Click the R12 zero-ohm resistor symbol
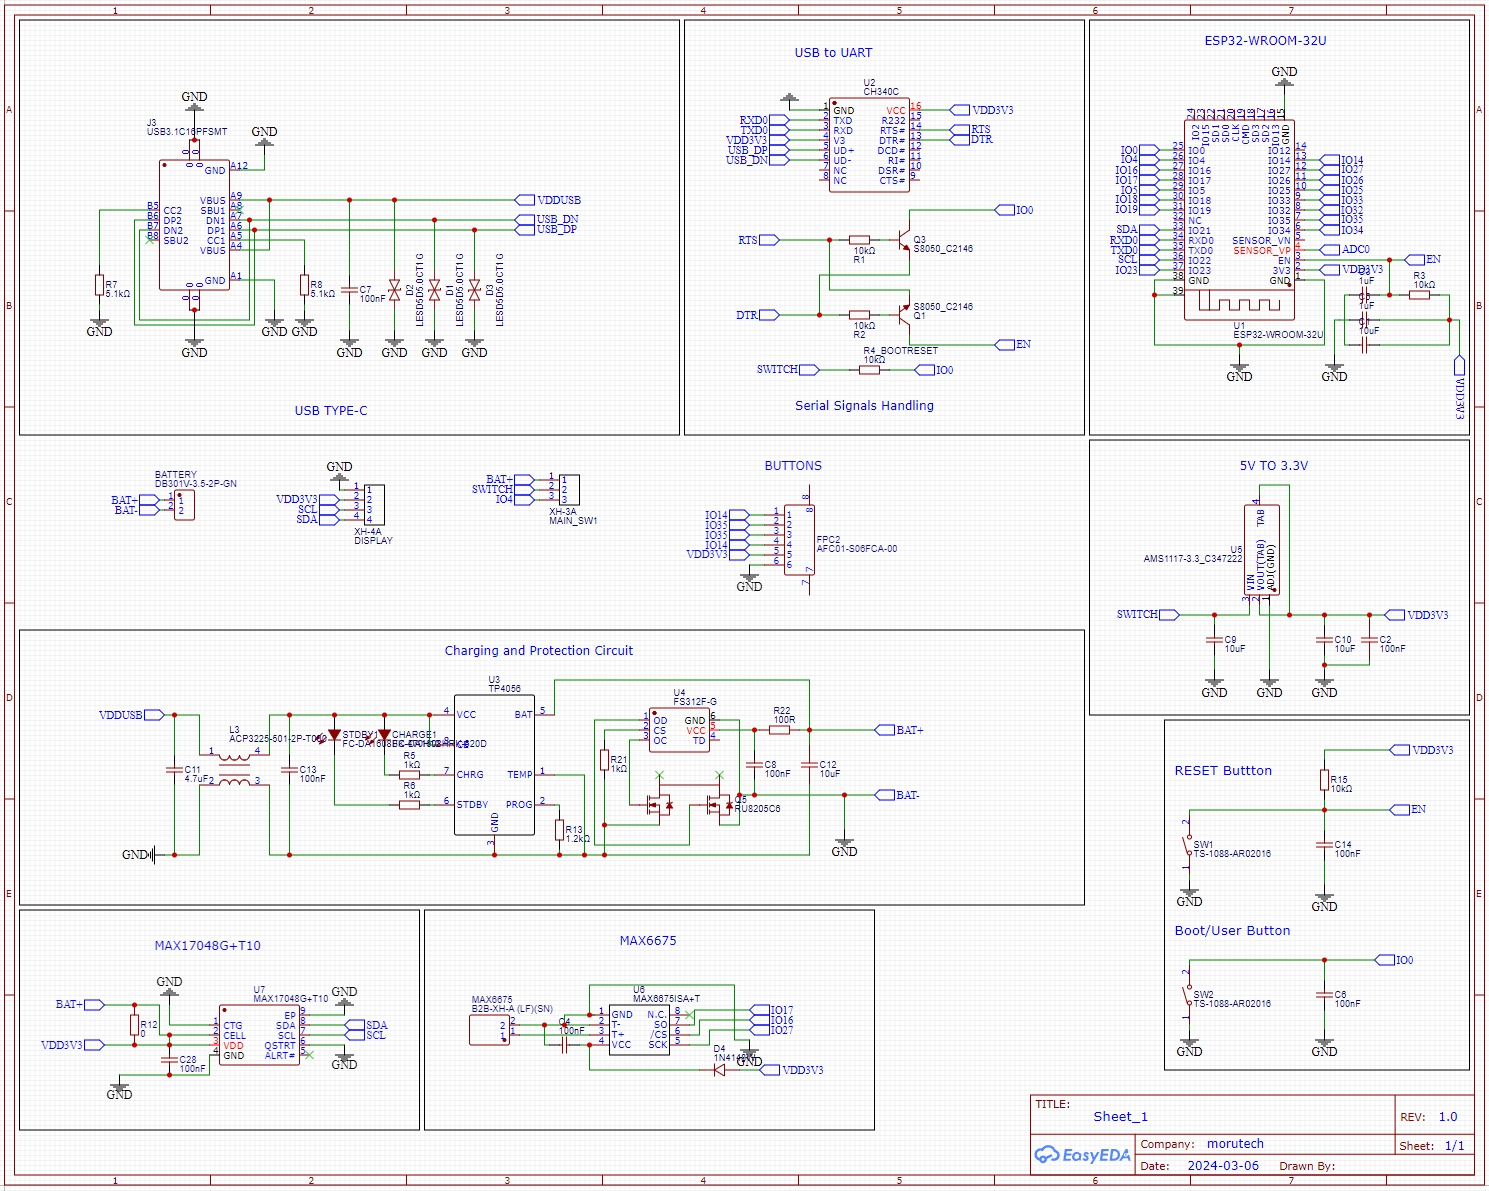 click(134, 1025)
